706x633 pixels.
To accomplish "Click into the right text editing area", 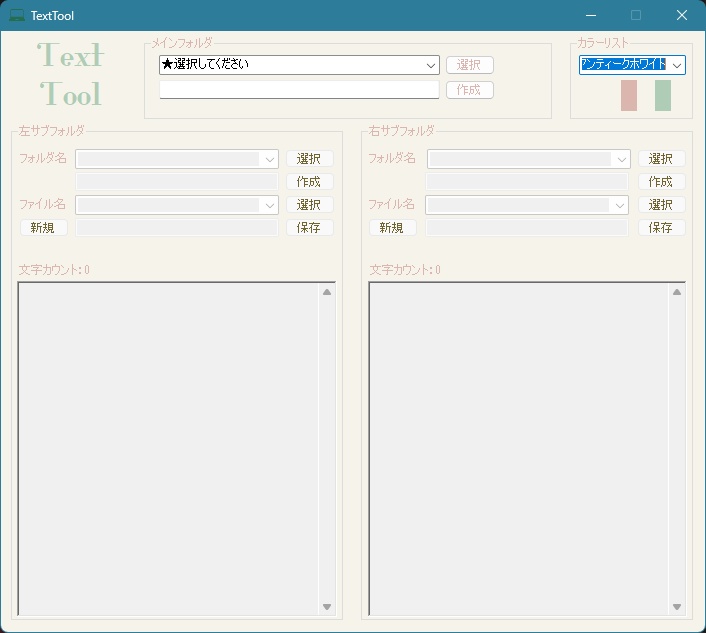I will [x=519, y=449].
